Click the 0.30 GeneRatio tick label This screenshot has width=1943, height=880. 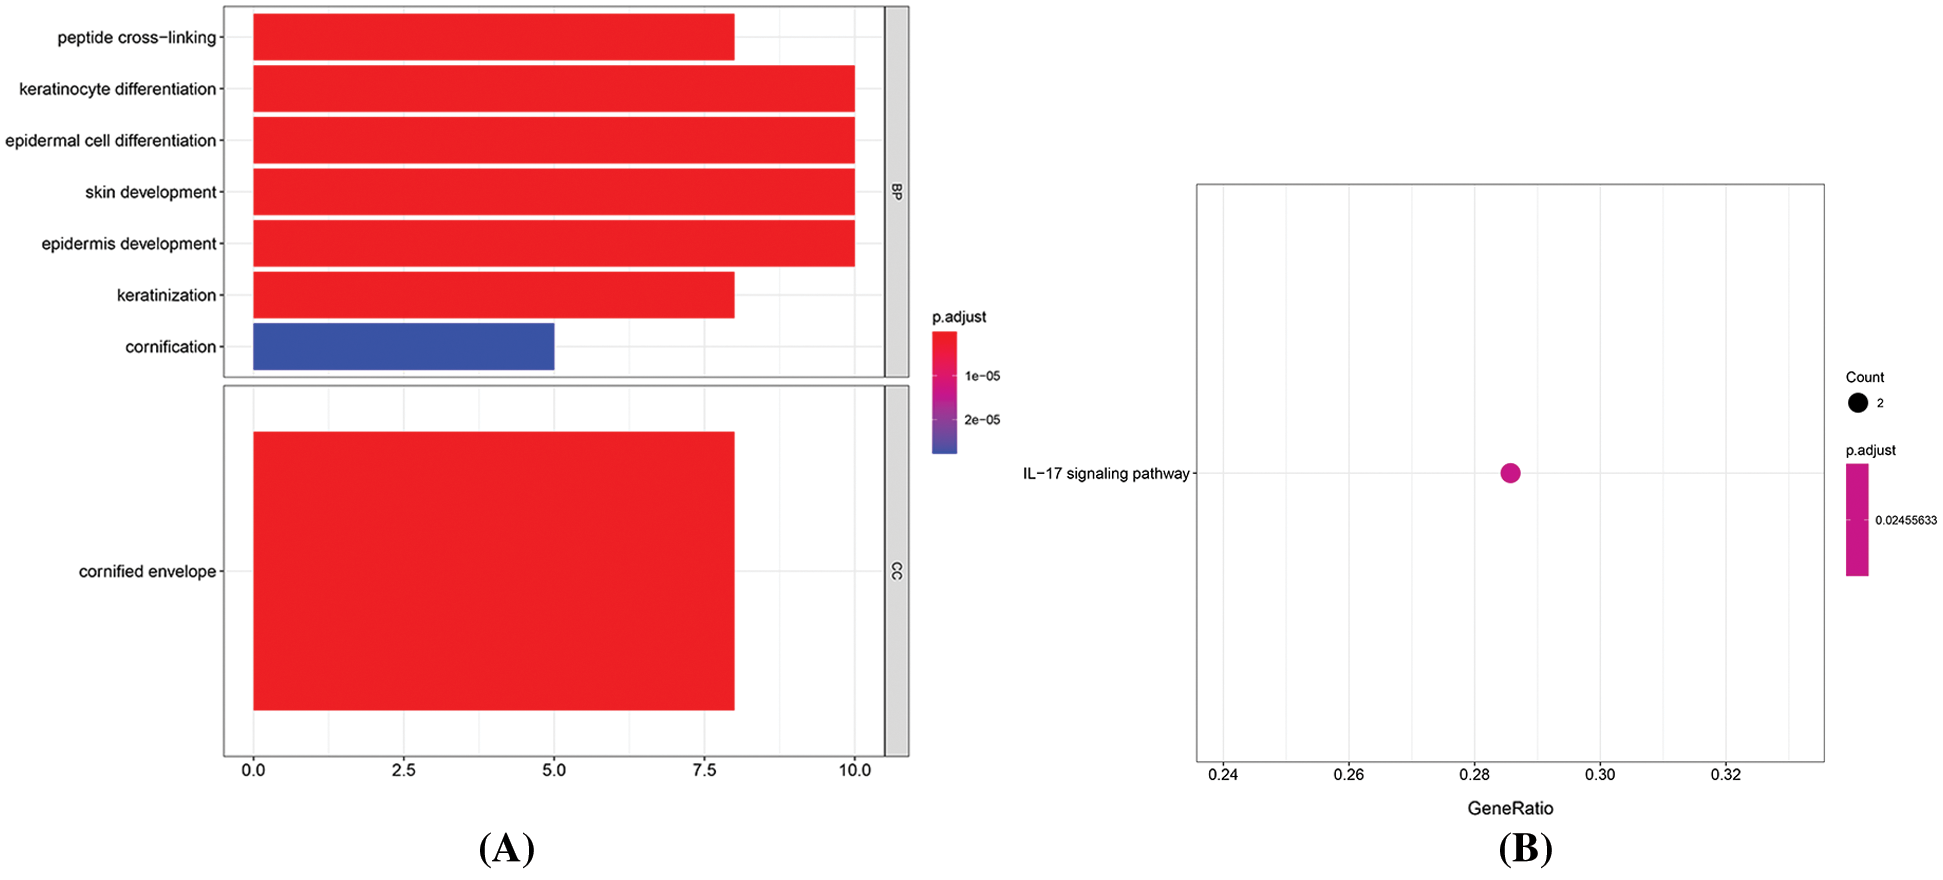point(1600,775)
